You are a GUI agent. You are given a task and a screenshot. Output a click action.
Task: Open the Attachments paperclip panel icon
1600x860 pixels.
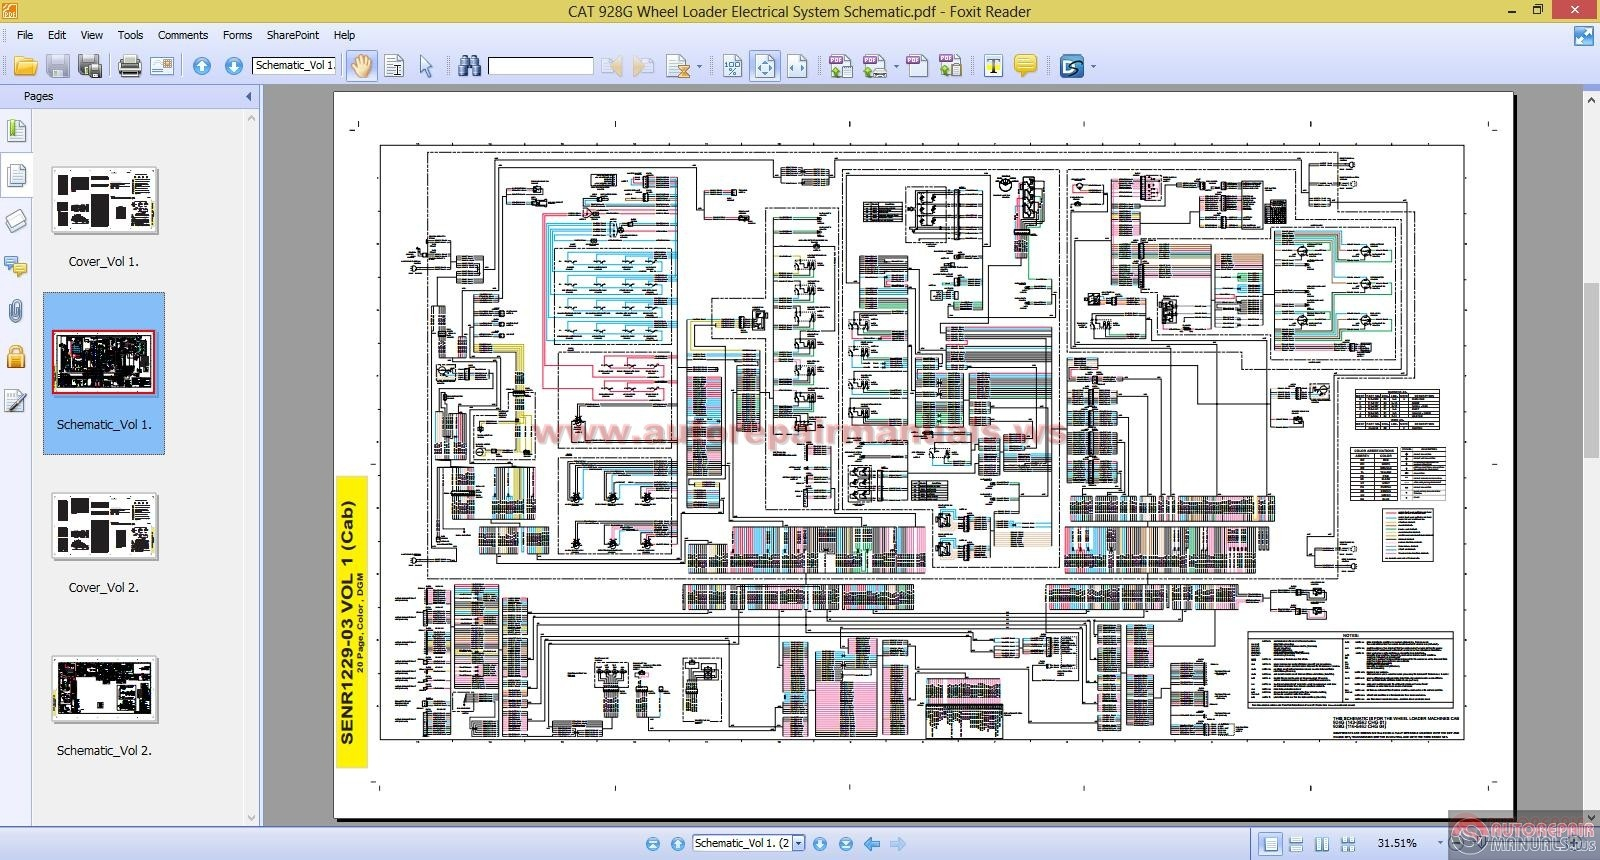point(16,312)
